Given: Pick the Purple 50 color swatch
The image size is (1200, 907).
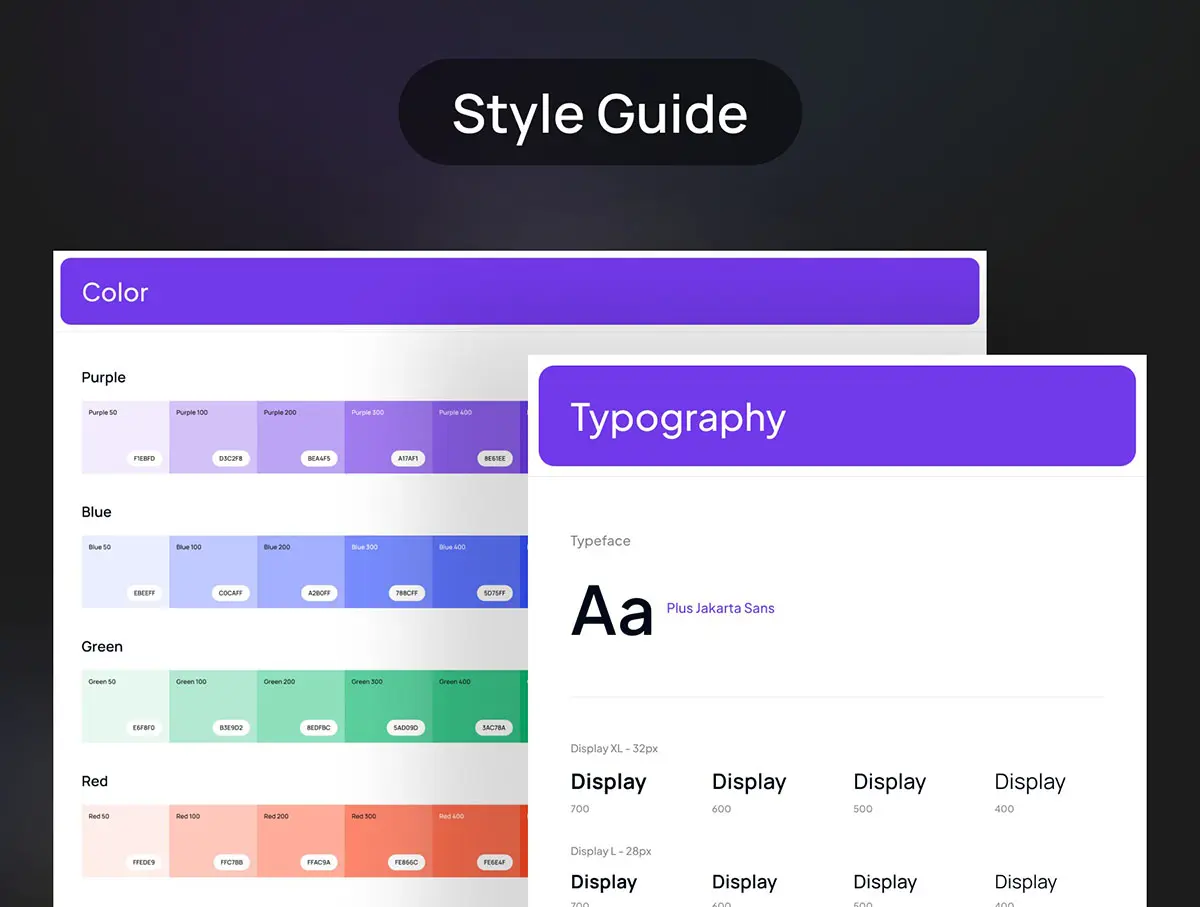Looking at the screenshot, I should tap(125, 436).
